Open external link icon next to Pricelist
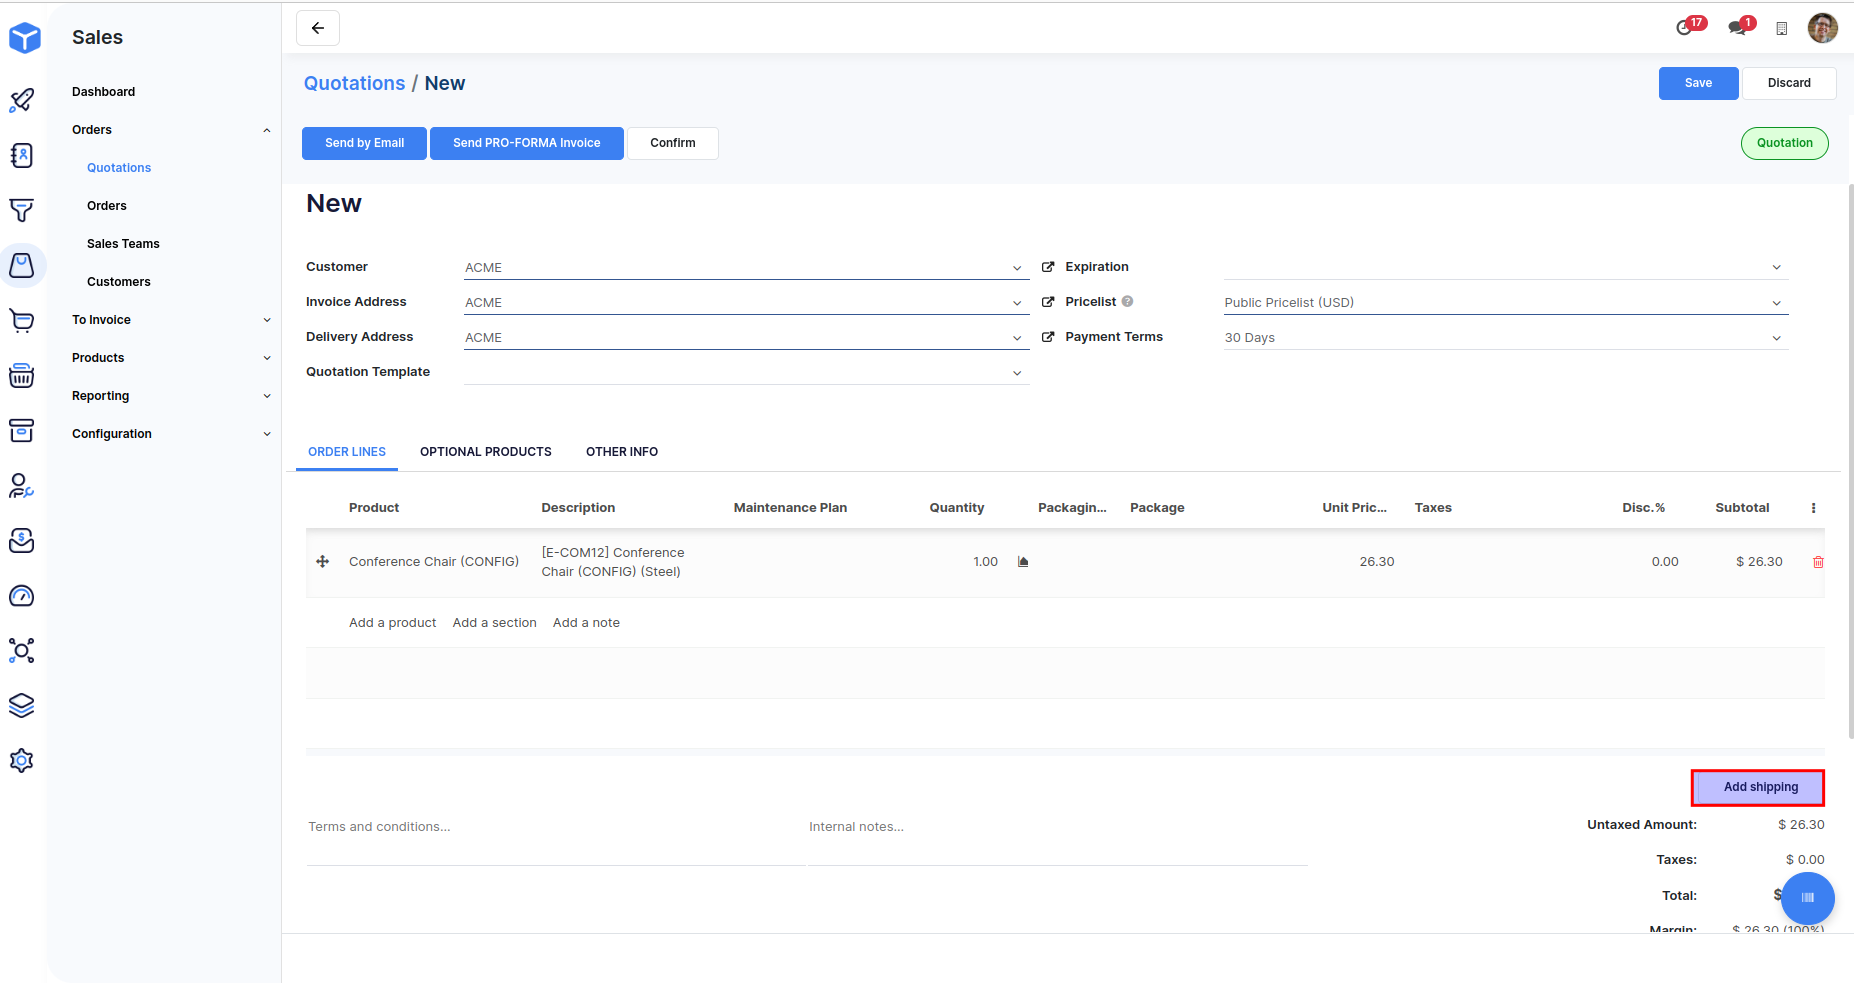1854x983 pixels. [1048, 302]
